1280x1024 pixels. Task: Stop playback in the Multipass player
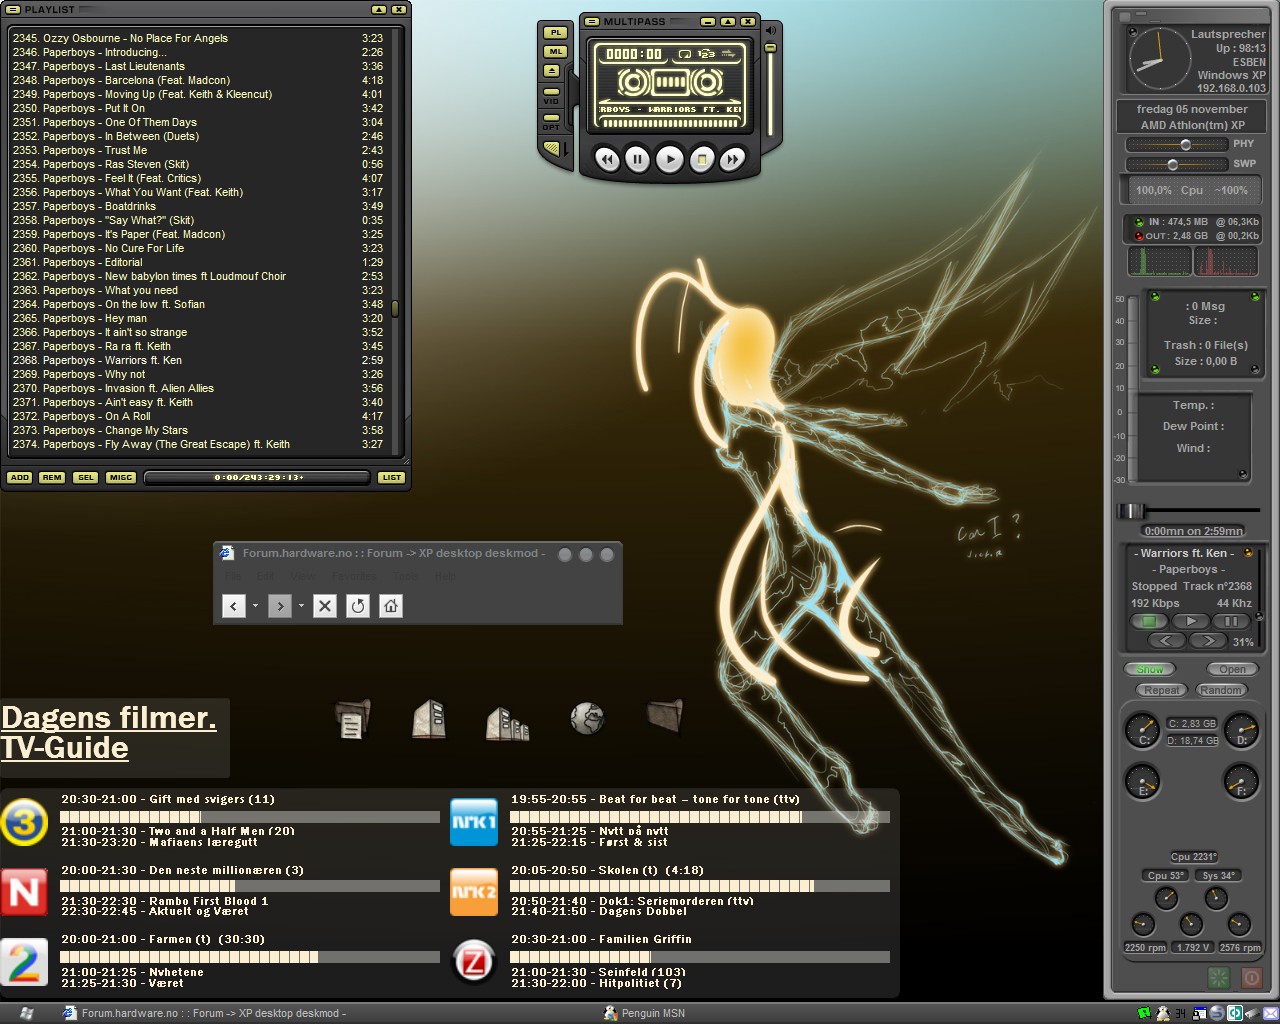702,159
